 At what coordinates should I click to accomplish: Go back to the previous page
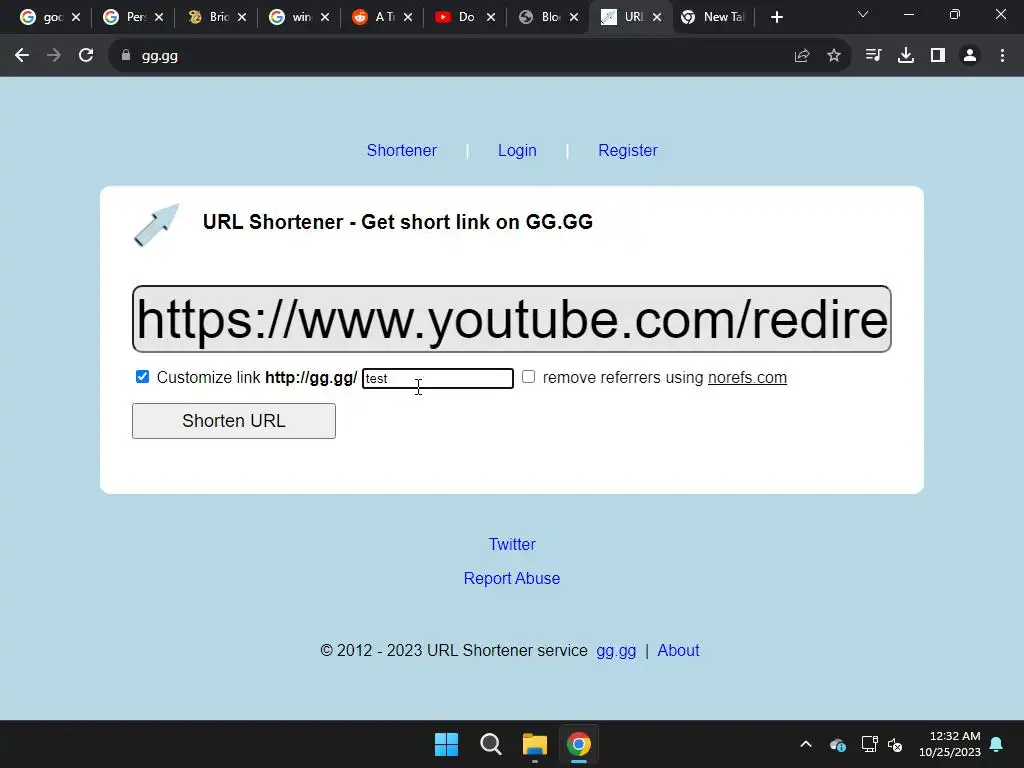[22, 56]
